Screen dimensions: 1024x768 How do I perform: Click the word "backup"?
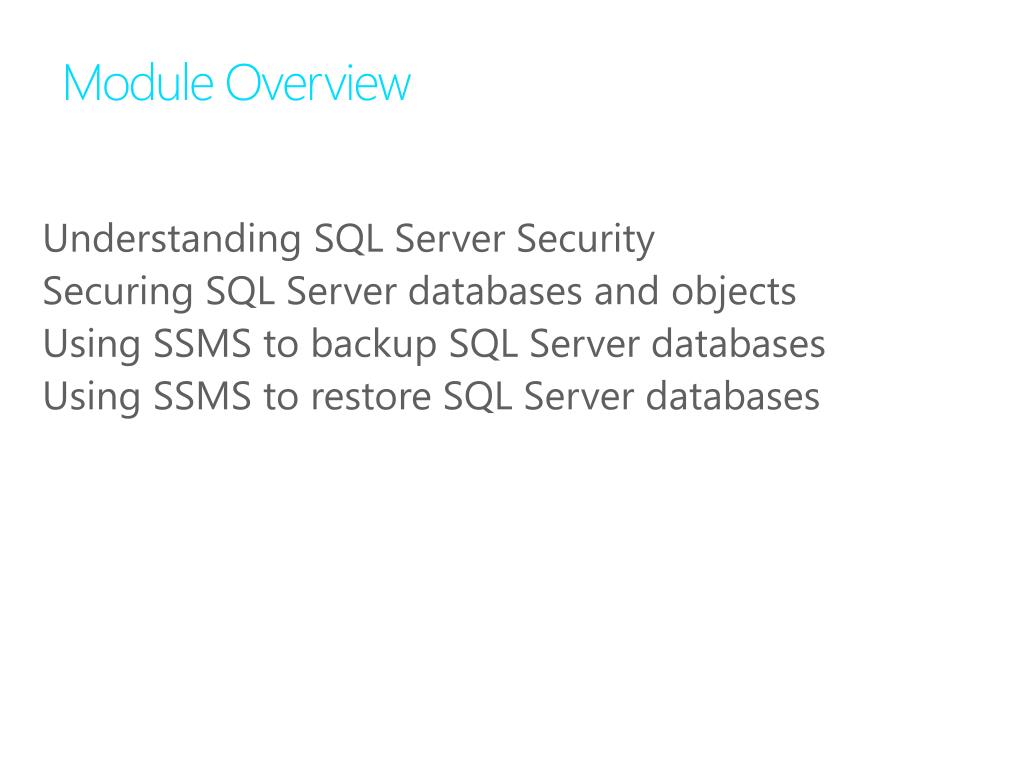[374, 344]
